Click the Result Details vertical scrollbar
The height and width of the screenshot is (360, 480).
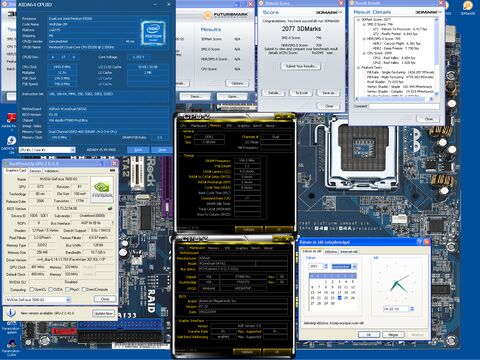tap(436, 56)
